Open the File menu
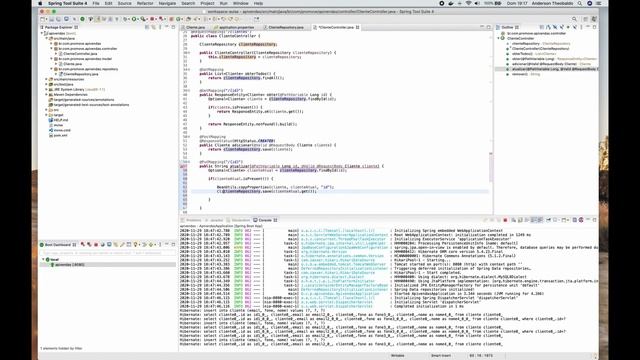The width and height of the screenshot is (640, 360). coord(96,3)
